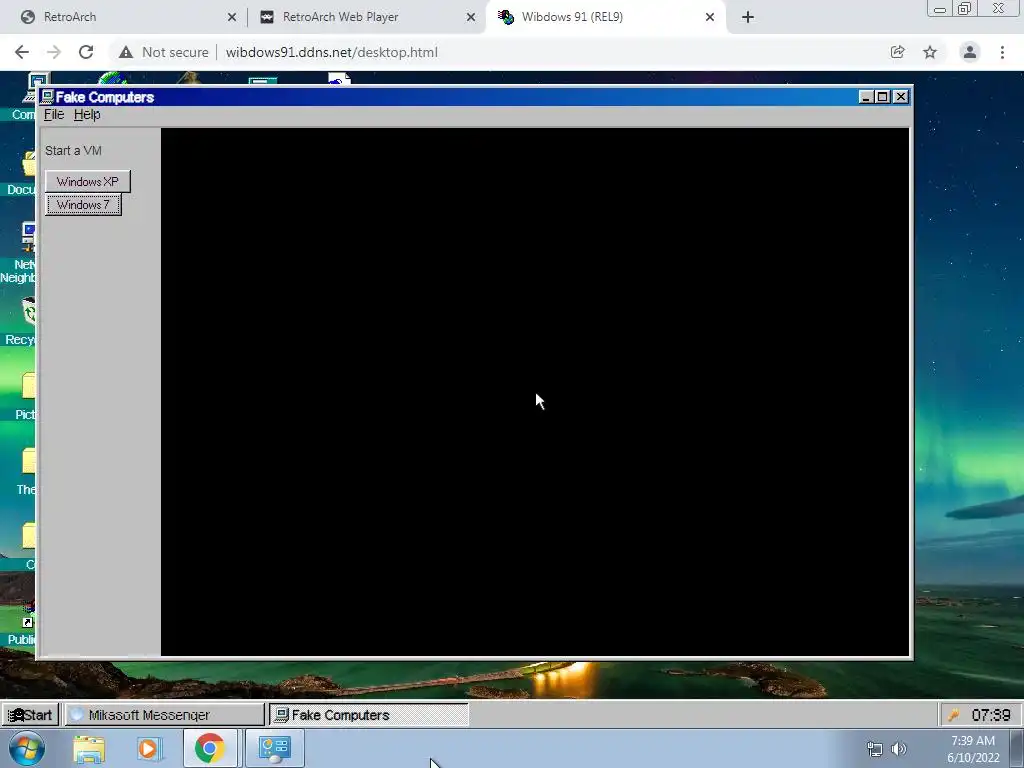1024x768 pixels.
Task: Click the tray icon beside the 07:39 clock
Action: (953, 715)
